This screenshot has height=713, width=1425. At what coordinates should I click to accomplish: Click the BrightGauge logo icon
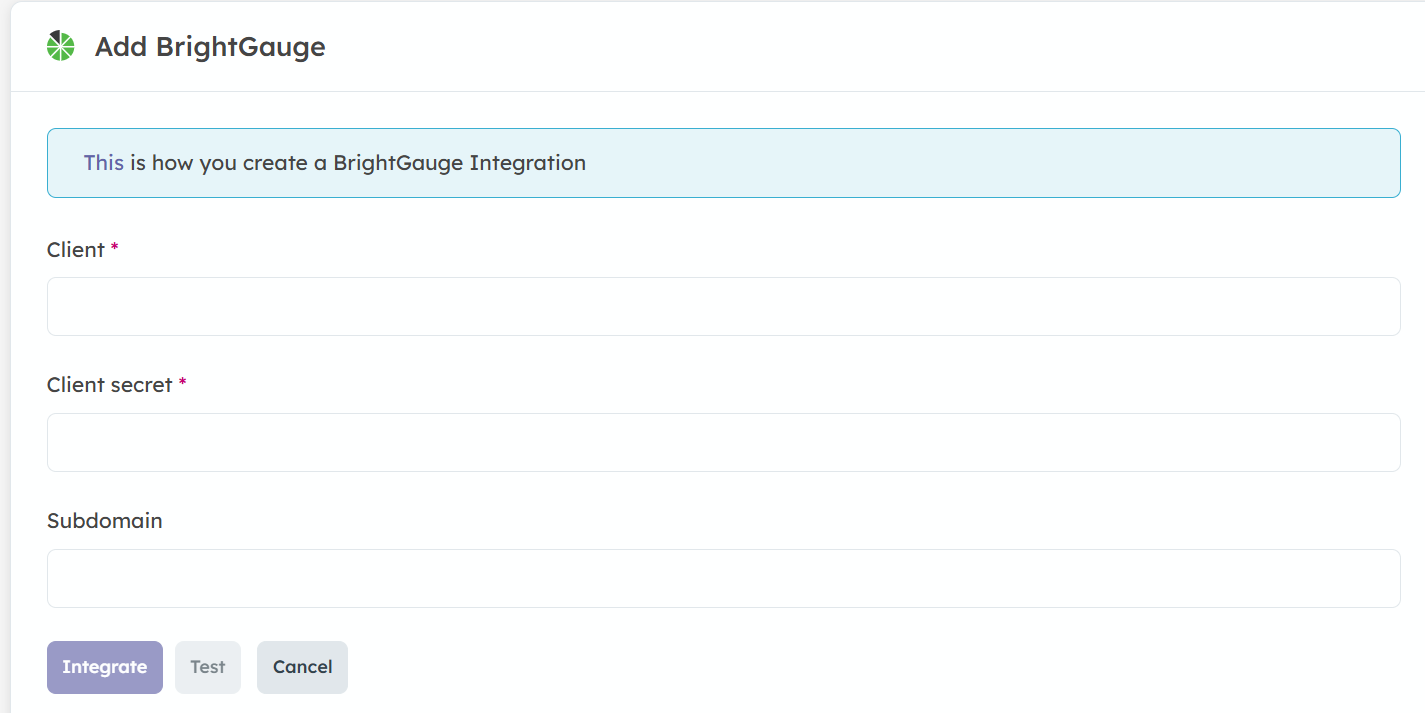[x=61, y=46]
